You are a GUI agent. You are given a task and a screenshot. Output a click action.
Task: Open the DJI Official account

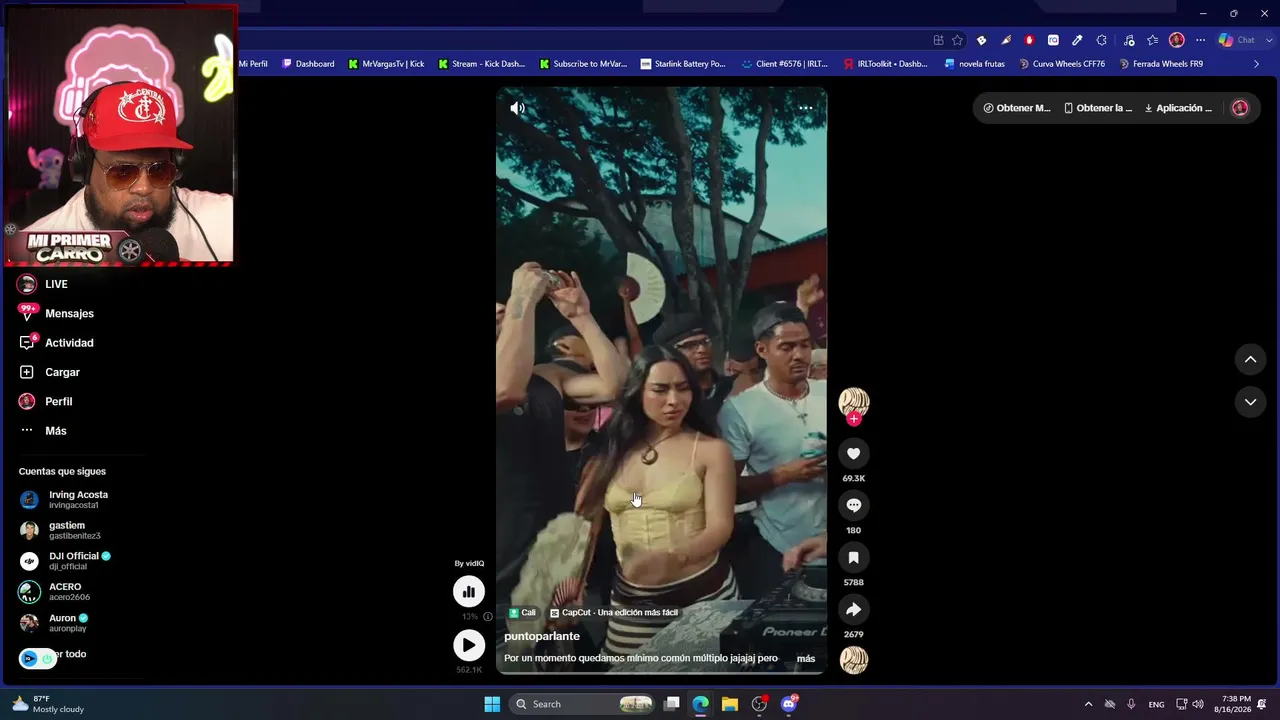[66, 561]
